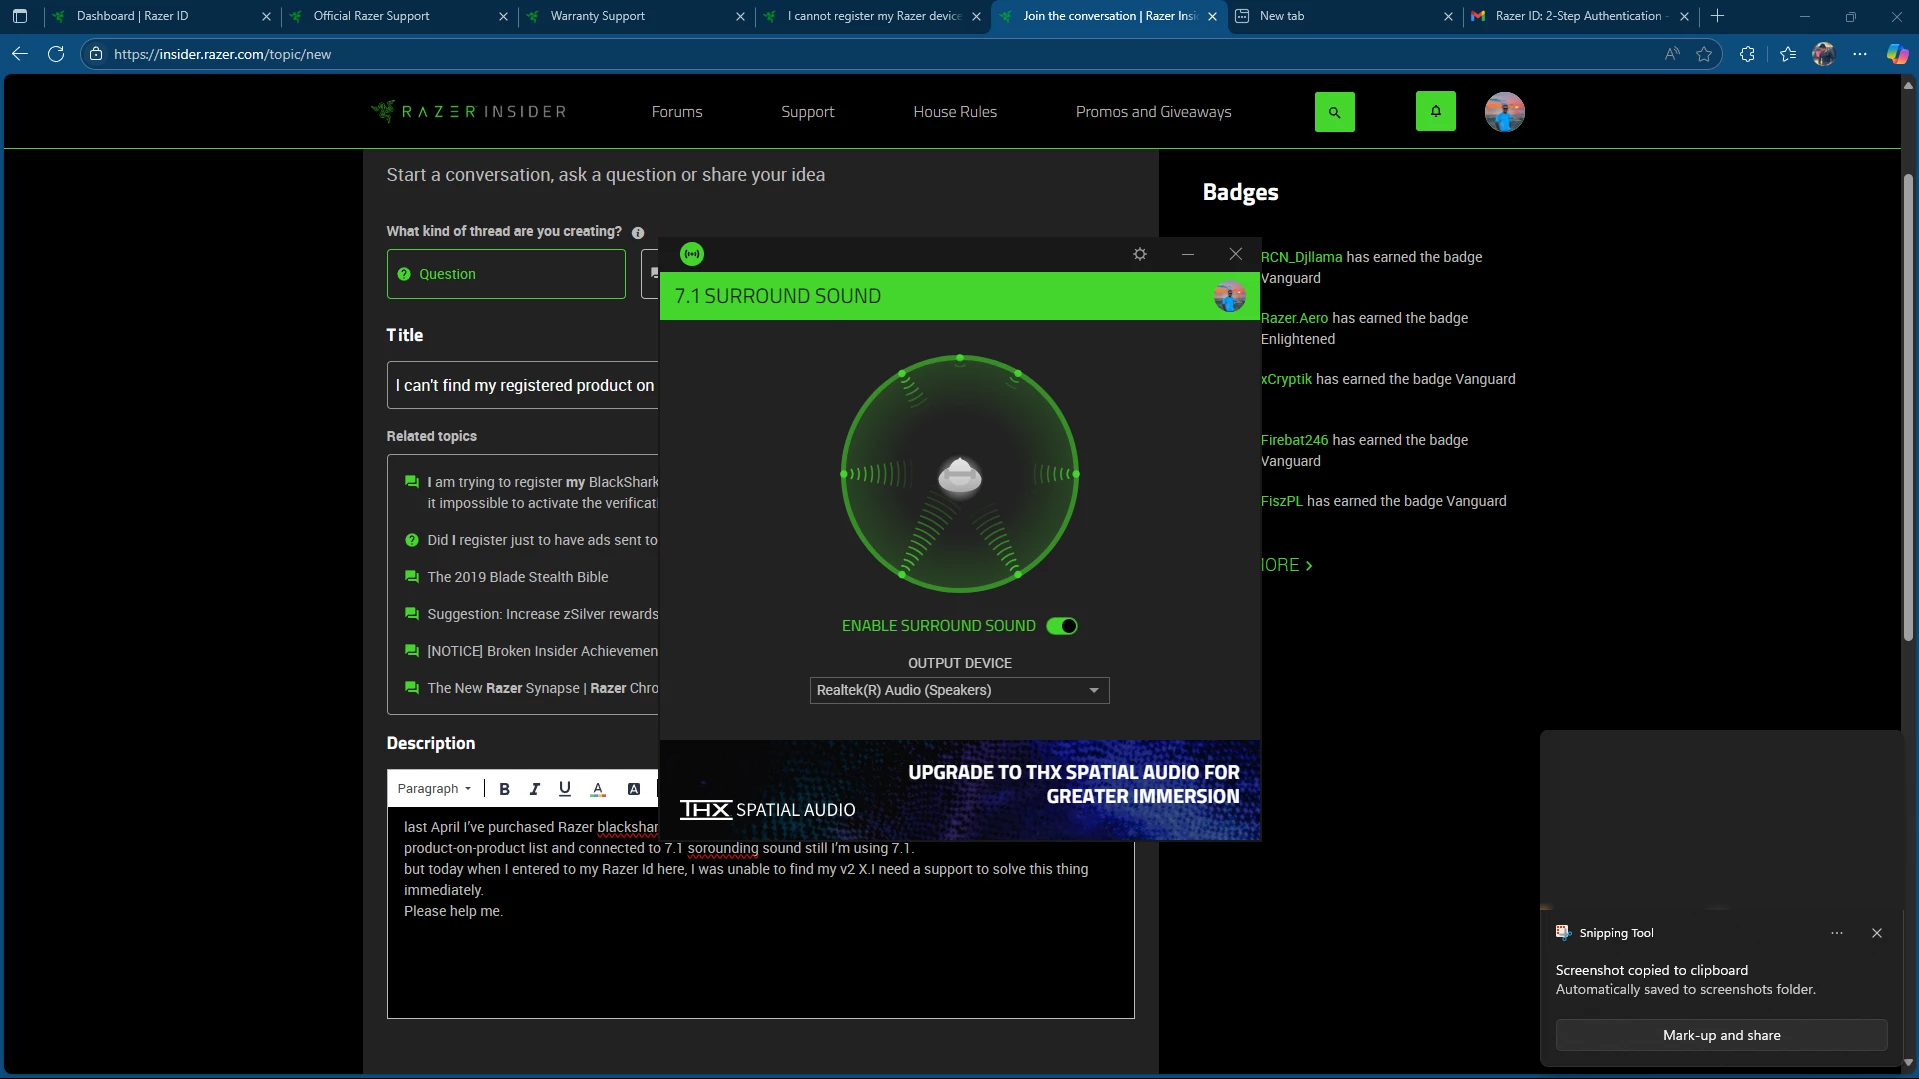This screenshot has height=1079, width=1919.
Task: Select the top center speaker node
Action: coord(960,357)
